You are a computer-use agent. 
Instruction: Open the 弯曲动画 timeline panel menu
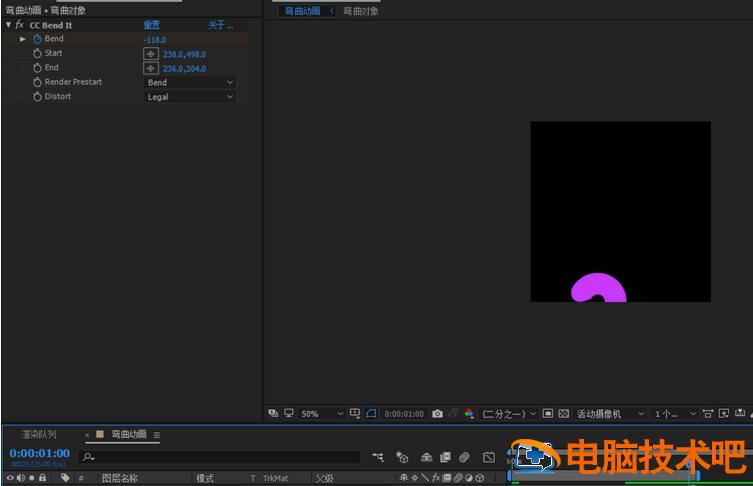tap(157, 435)
